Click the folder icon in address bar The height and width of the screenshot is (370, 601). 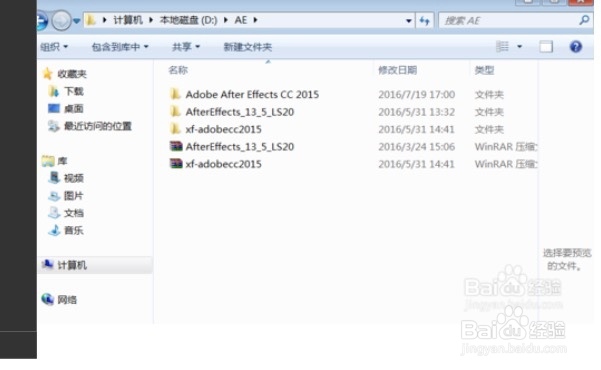coord(90,20)
